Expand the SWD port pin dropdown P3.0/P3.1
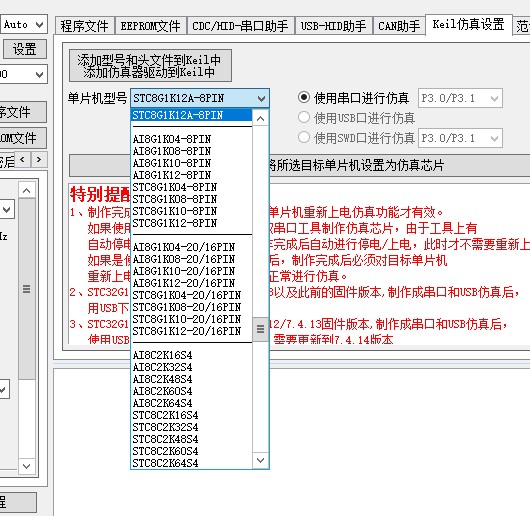The width and height of the screenshot is (530, 516). pos(460,138)
